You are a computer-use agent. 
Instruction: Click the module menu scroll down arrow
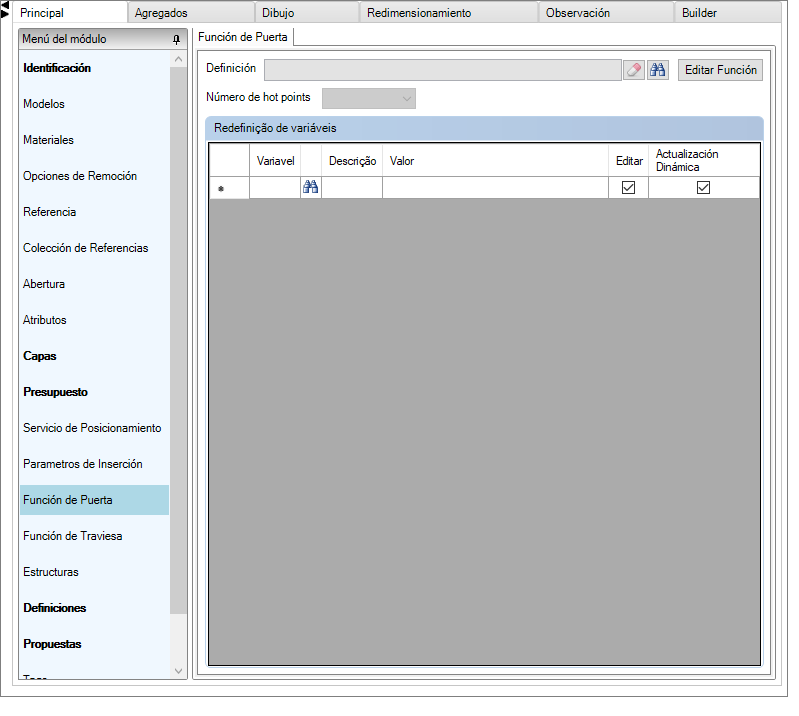(178, 671)
